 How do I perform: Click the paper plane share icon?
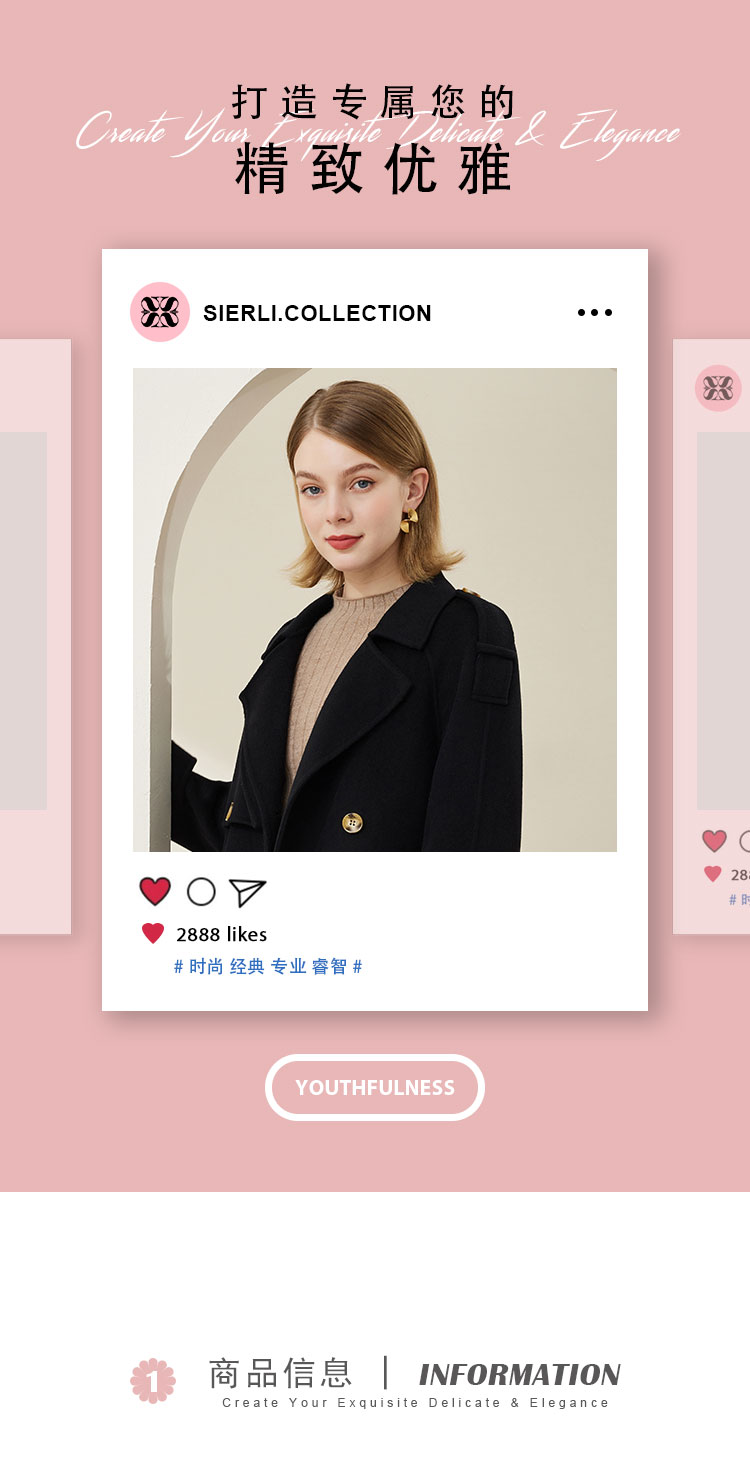247,892
